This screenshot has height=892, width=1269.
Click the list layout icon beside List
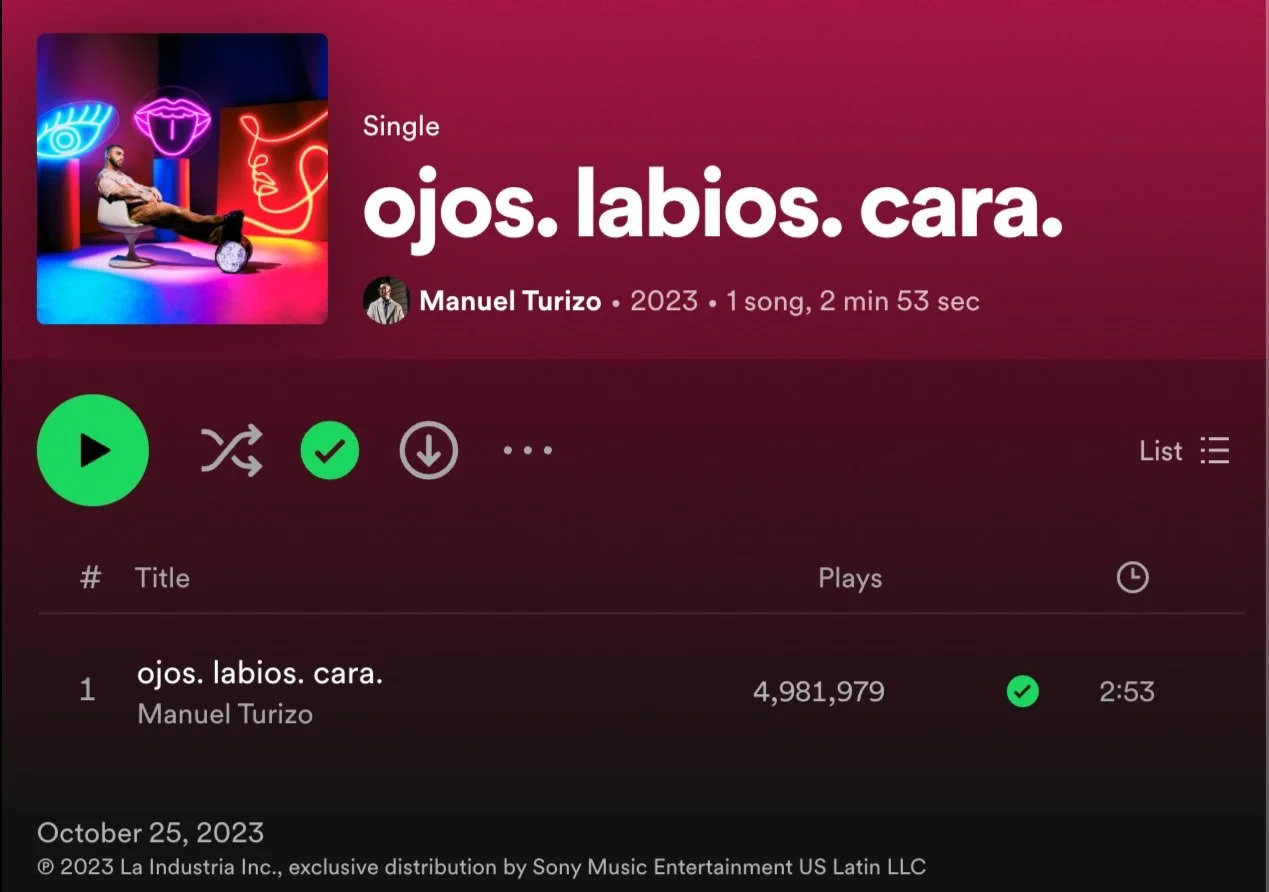click(1215, 451)
